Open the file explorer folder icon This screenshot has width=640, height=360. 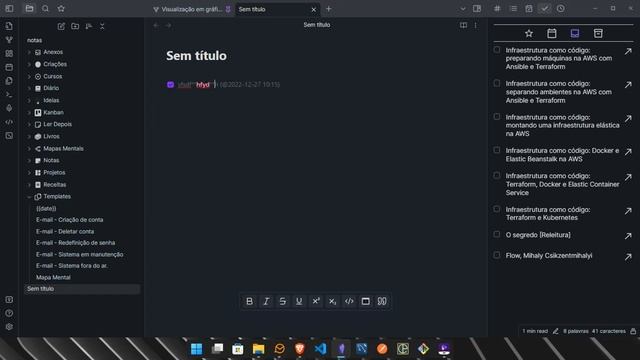click(x=29, y=9)
